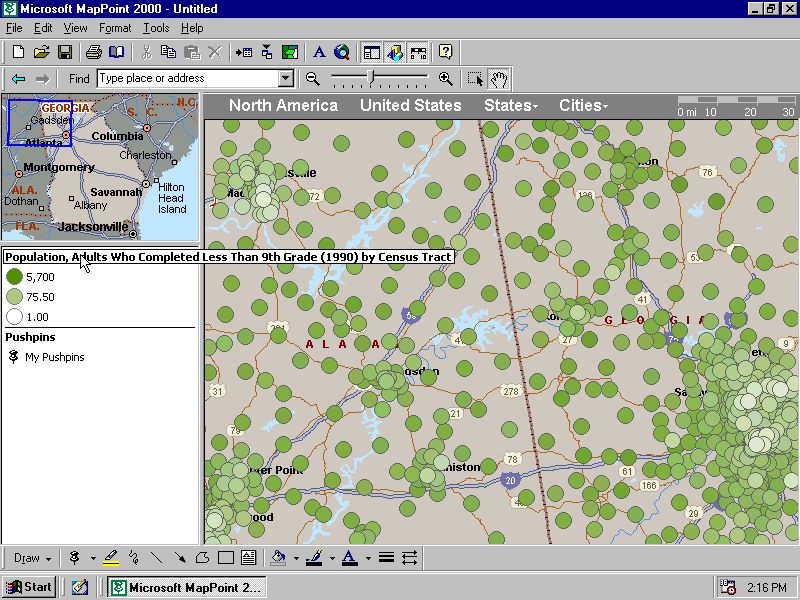Click the Line Style icon
Image resolution: width=800 pixels, height=600 pixels.
pyautogui.click(x=386, y=558)
